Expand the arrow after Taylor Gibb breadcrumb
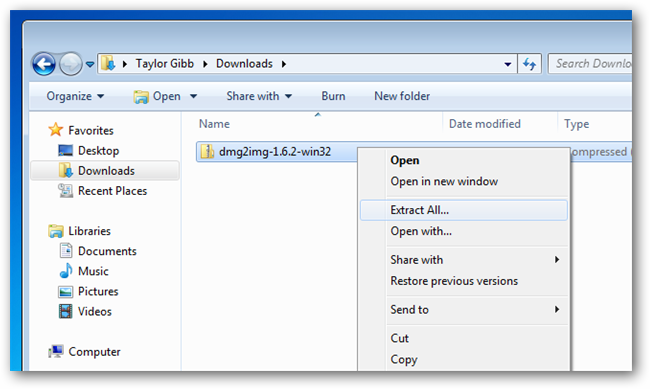Viewport: 650px width, 389px height. tap(205, 64)
